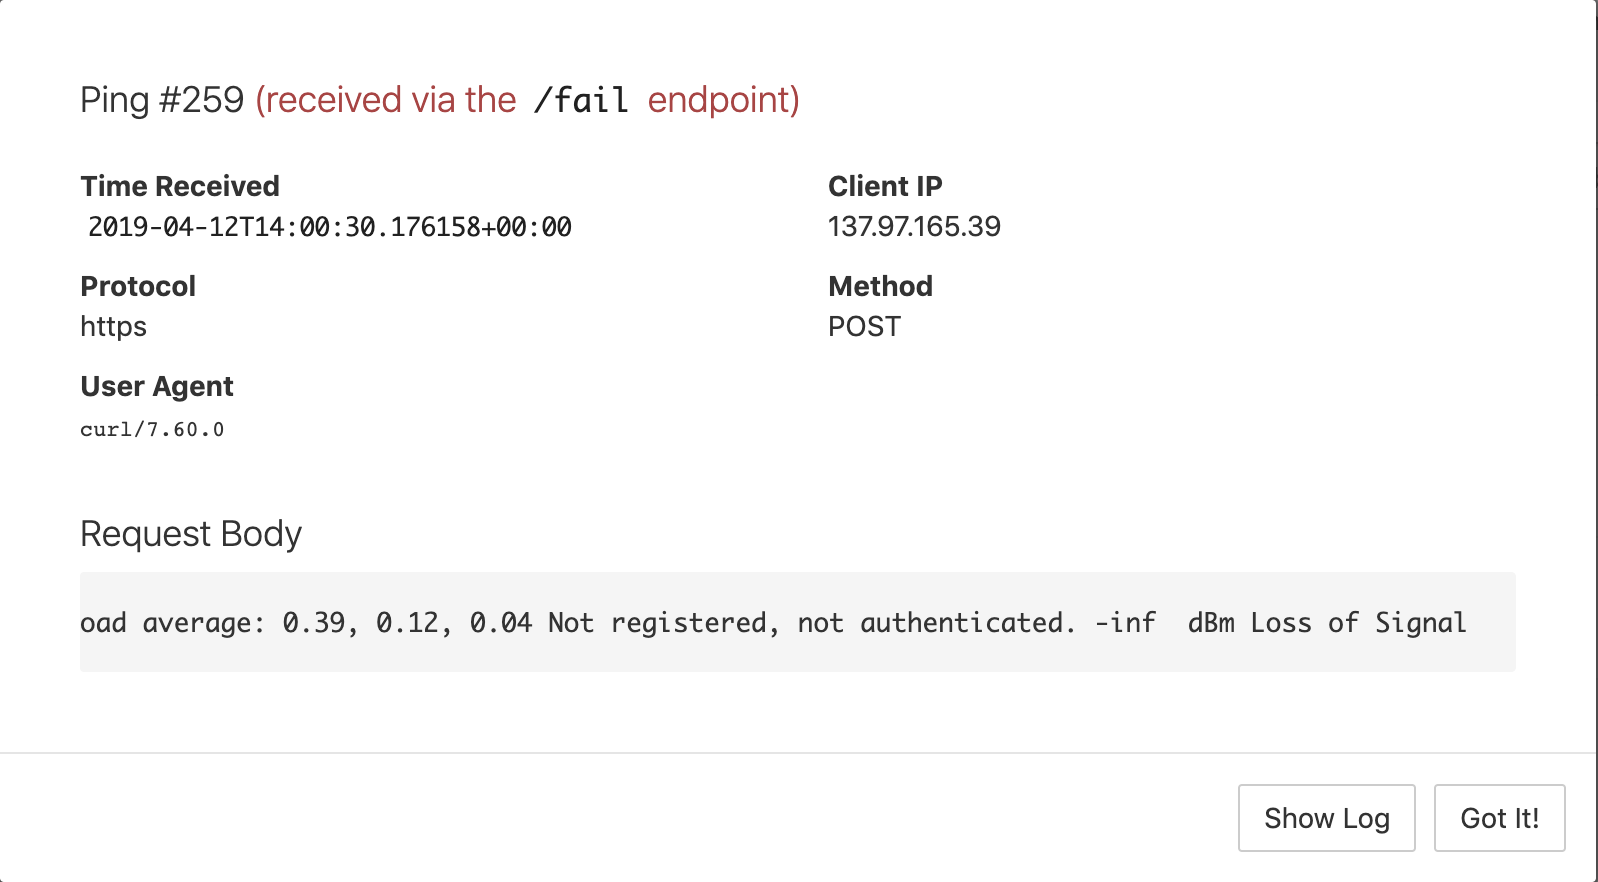This screenshot has width=1598, height=882.
Task: Select the 2019-04-12 timestamp value
Action: pyautogui.click(x=330, y=227)
